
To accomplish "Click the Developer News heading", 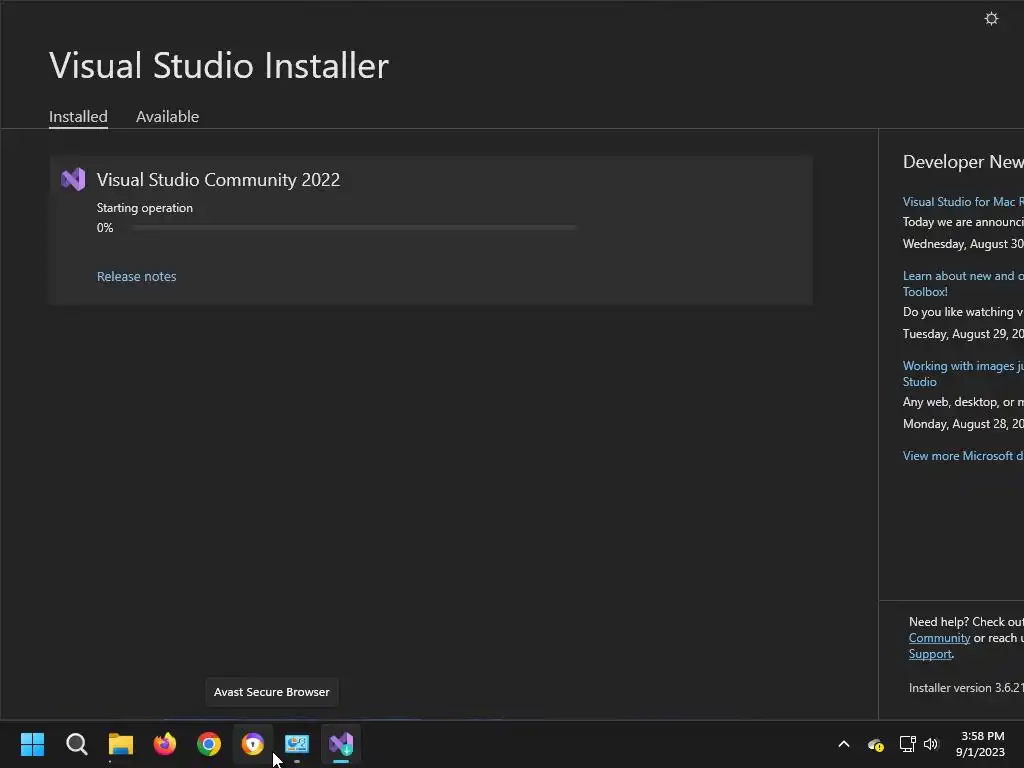I will click(x=963, y=162).
